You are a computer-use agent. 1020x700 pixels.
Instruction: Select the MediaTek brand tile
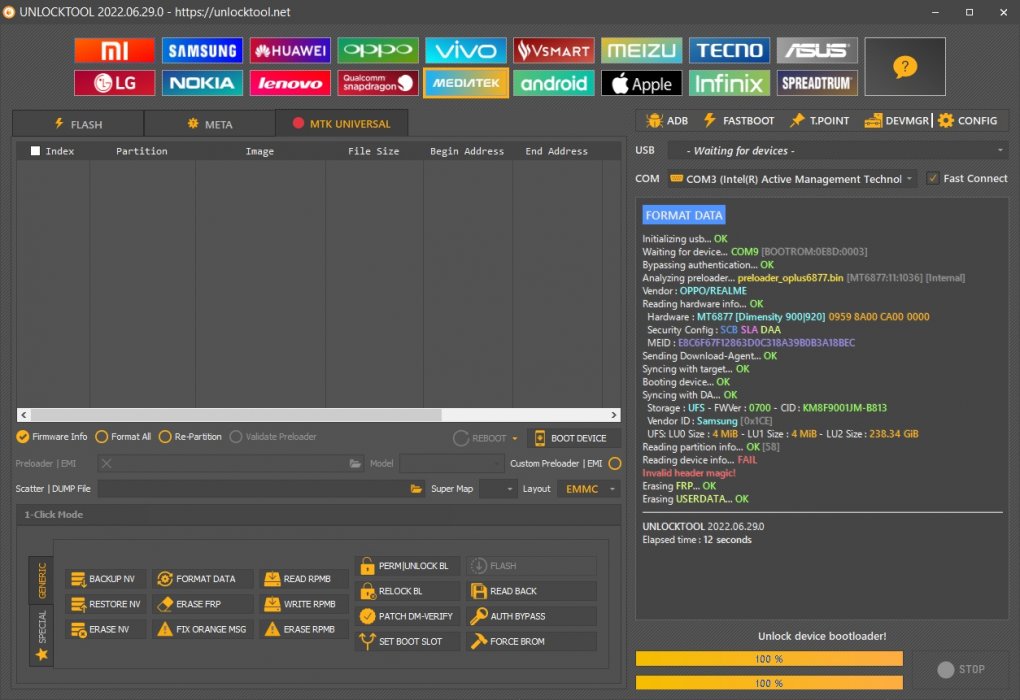pyautogui.click(x=466, y=83)
